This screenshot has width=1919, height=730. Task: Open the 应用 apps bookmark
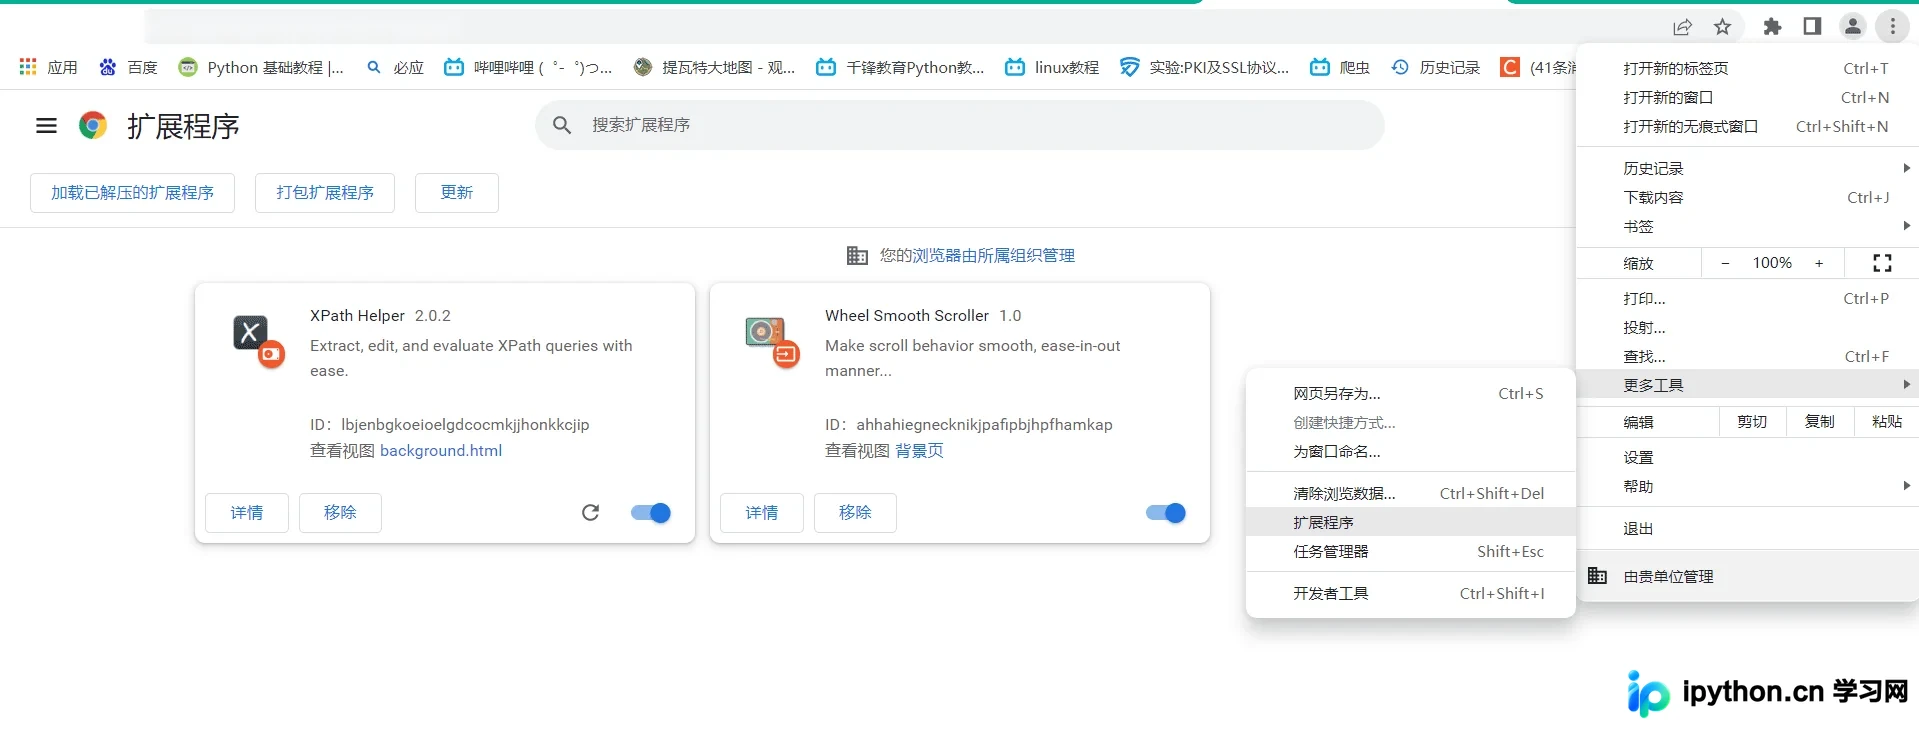coord(48,67)
